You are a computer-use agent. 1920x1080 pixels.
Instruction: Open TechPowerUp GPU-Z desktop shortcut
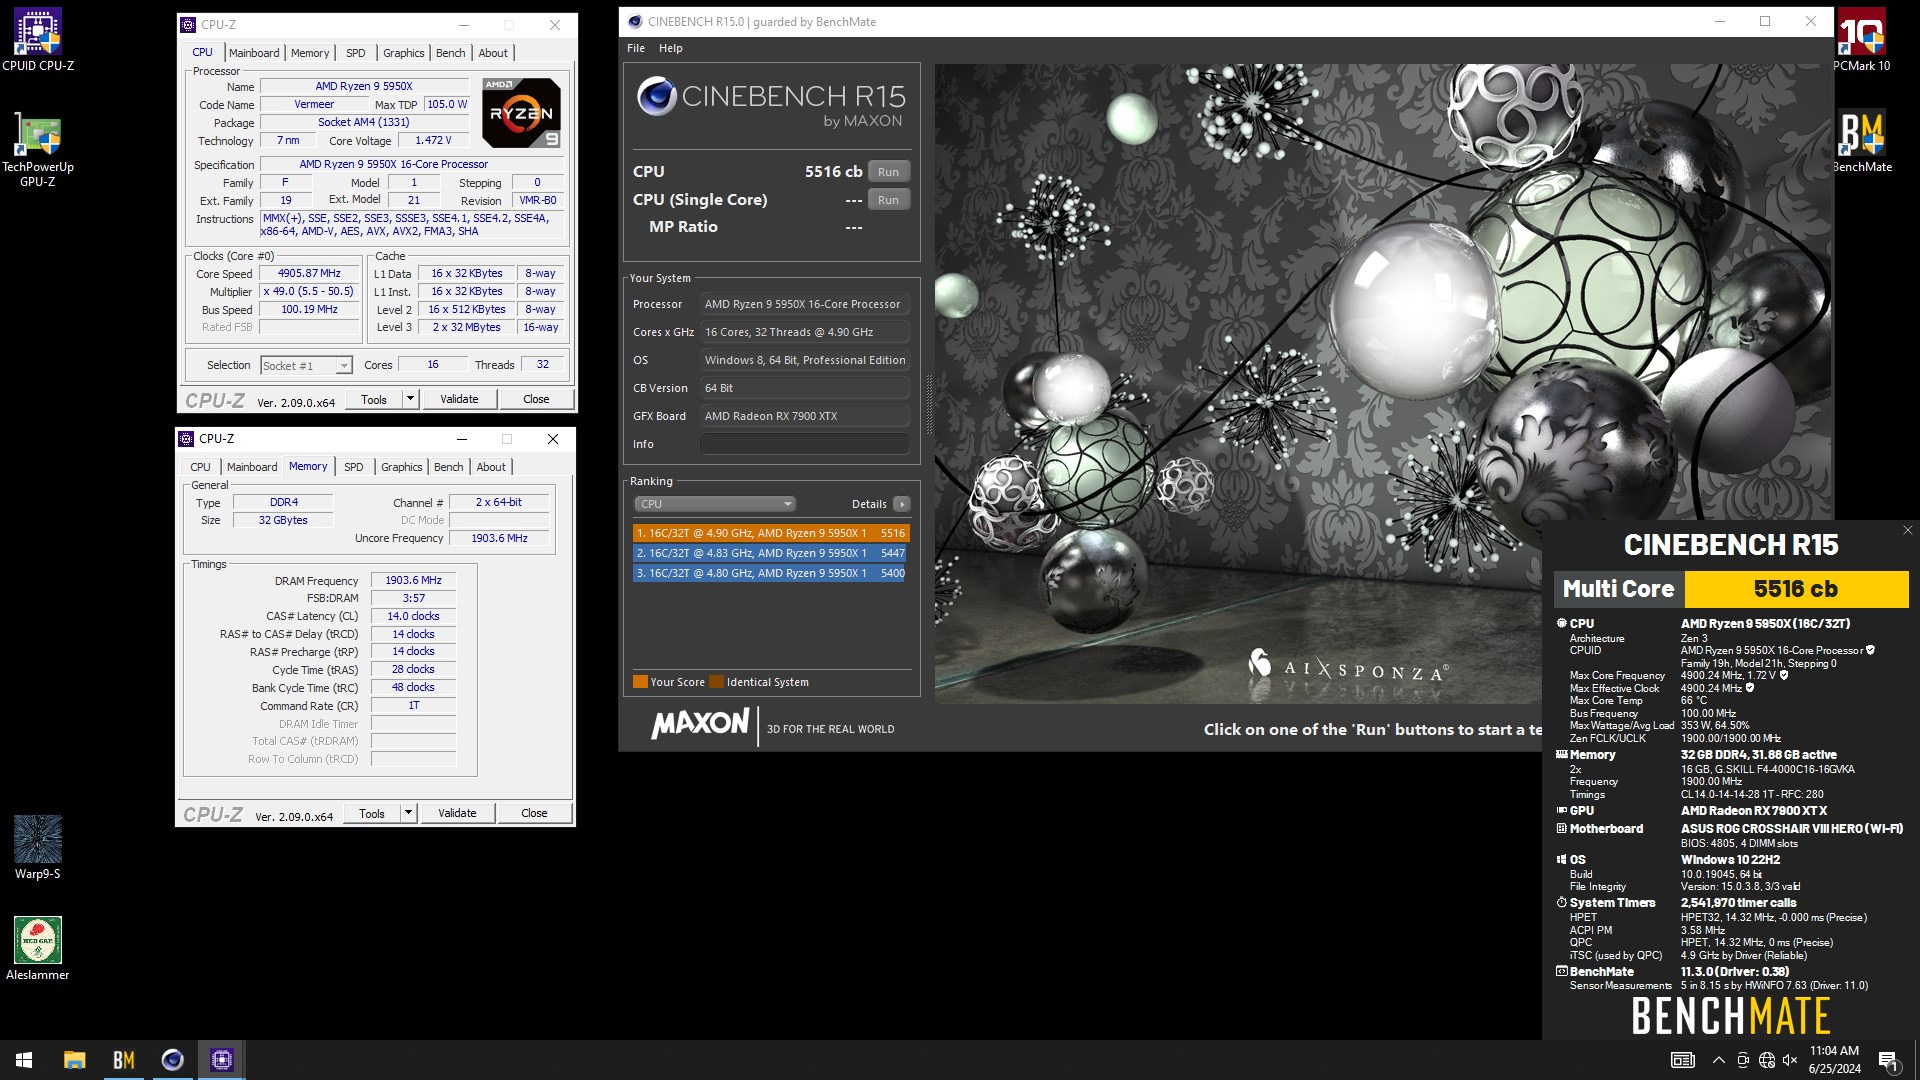38,148
